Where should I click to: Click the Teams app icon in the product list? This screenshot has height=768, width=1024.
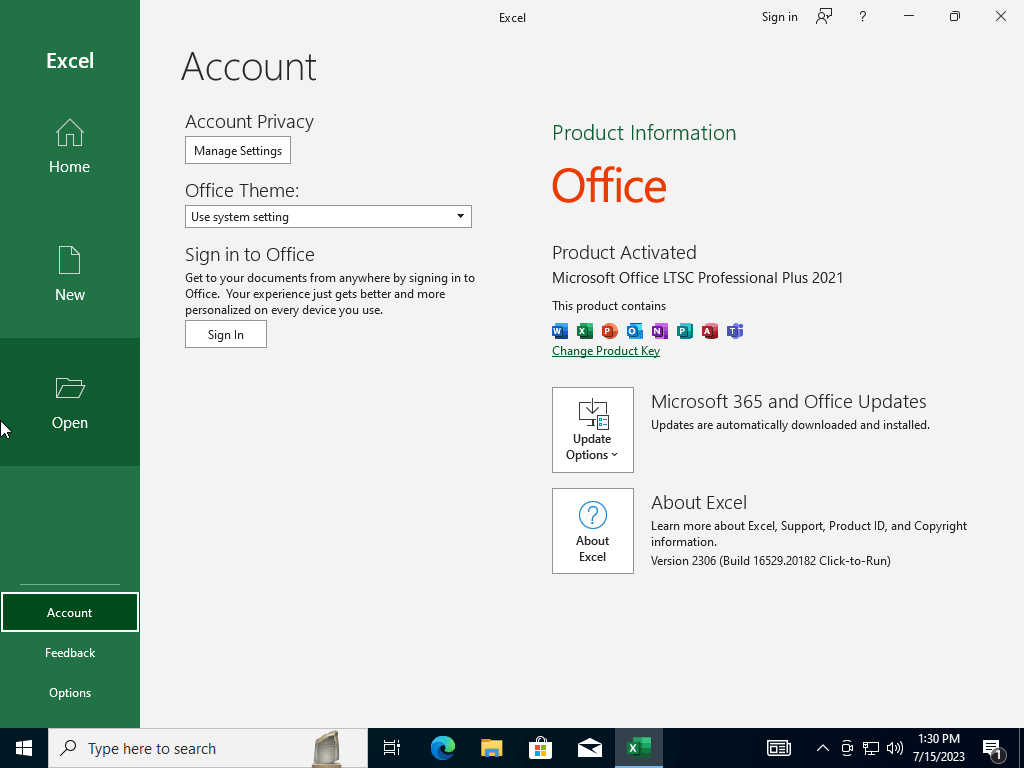click(x=735, y=331)
